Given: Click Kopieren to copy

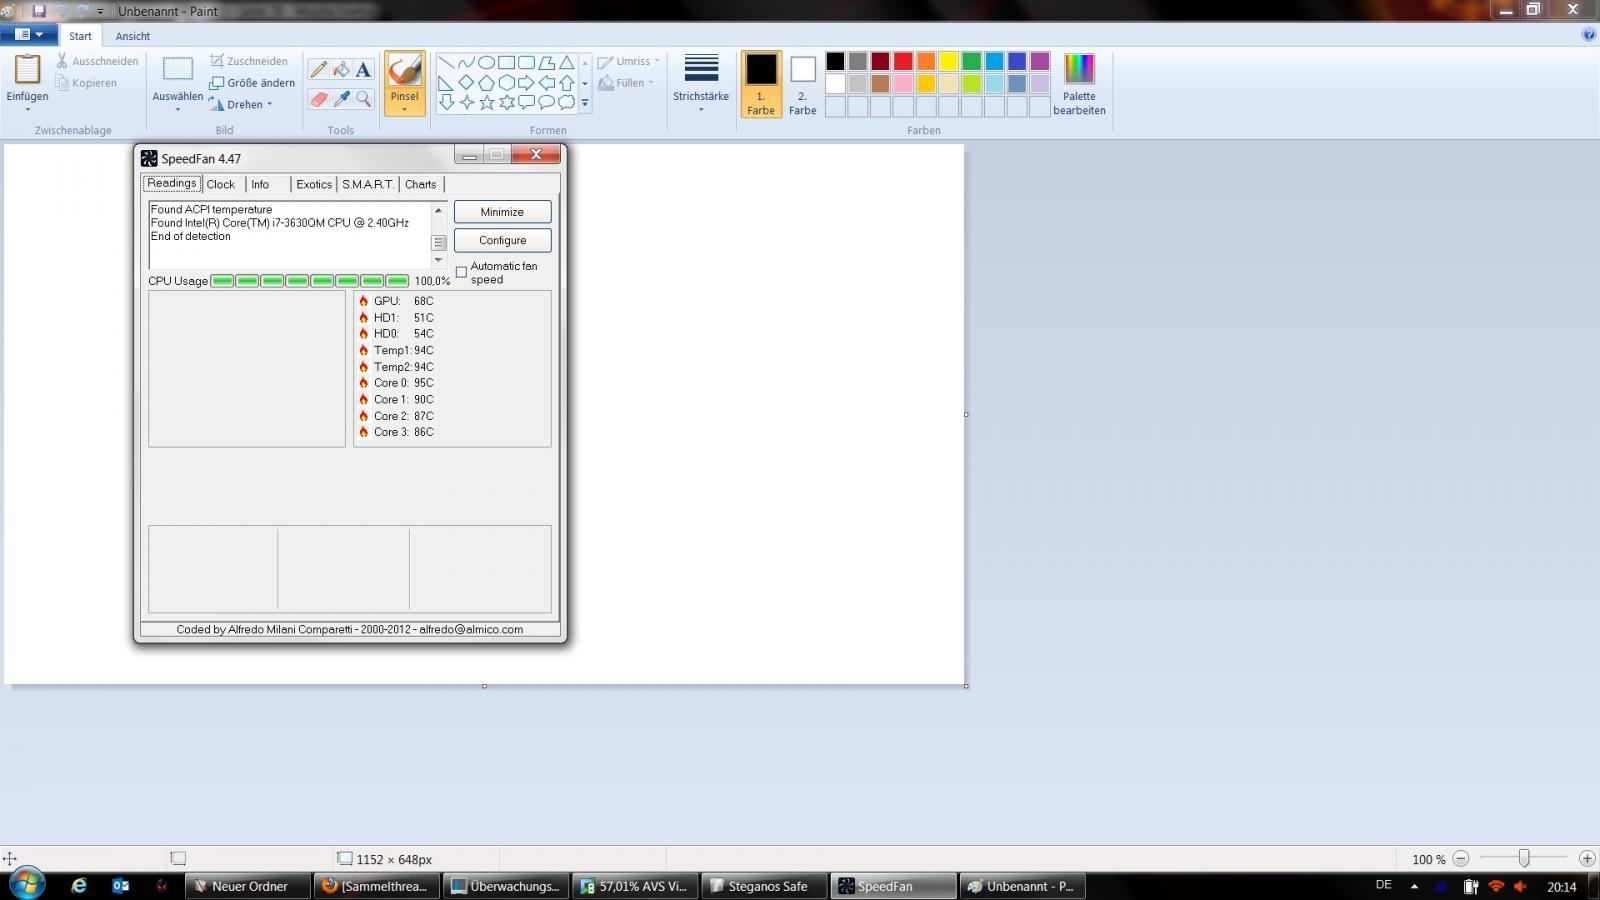Looking at the screenshot, I should coord(87,83).
